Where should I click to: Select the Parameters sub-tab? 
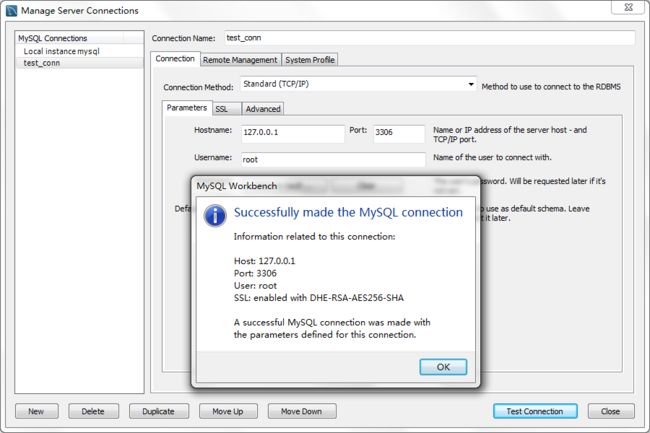187,108
